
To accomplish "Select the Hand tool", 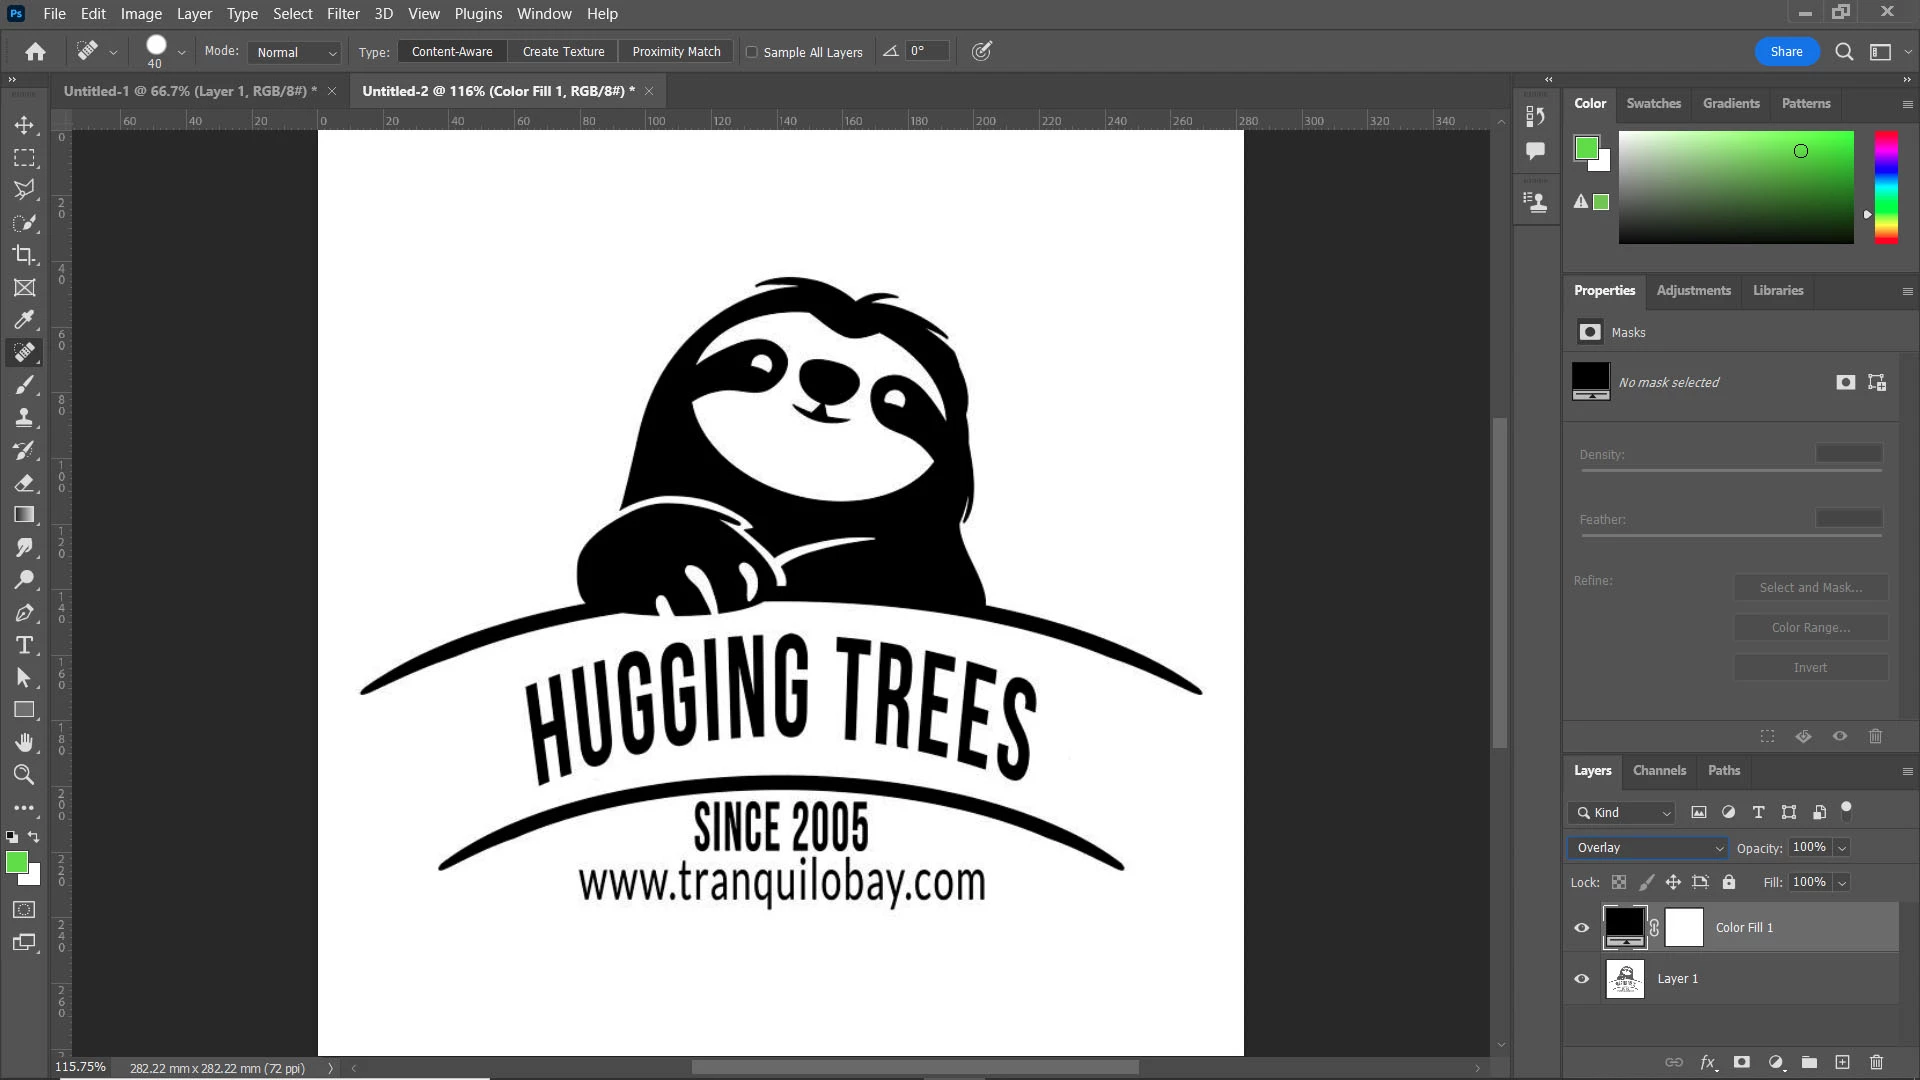I will 24,742.
